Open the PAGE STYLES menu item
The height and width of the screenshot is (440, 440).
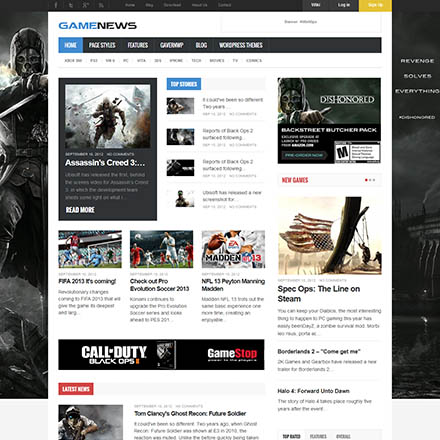point(102,45)
